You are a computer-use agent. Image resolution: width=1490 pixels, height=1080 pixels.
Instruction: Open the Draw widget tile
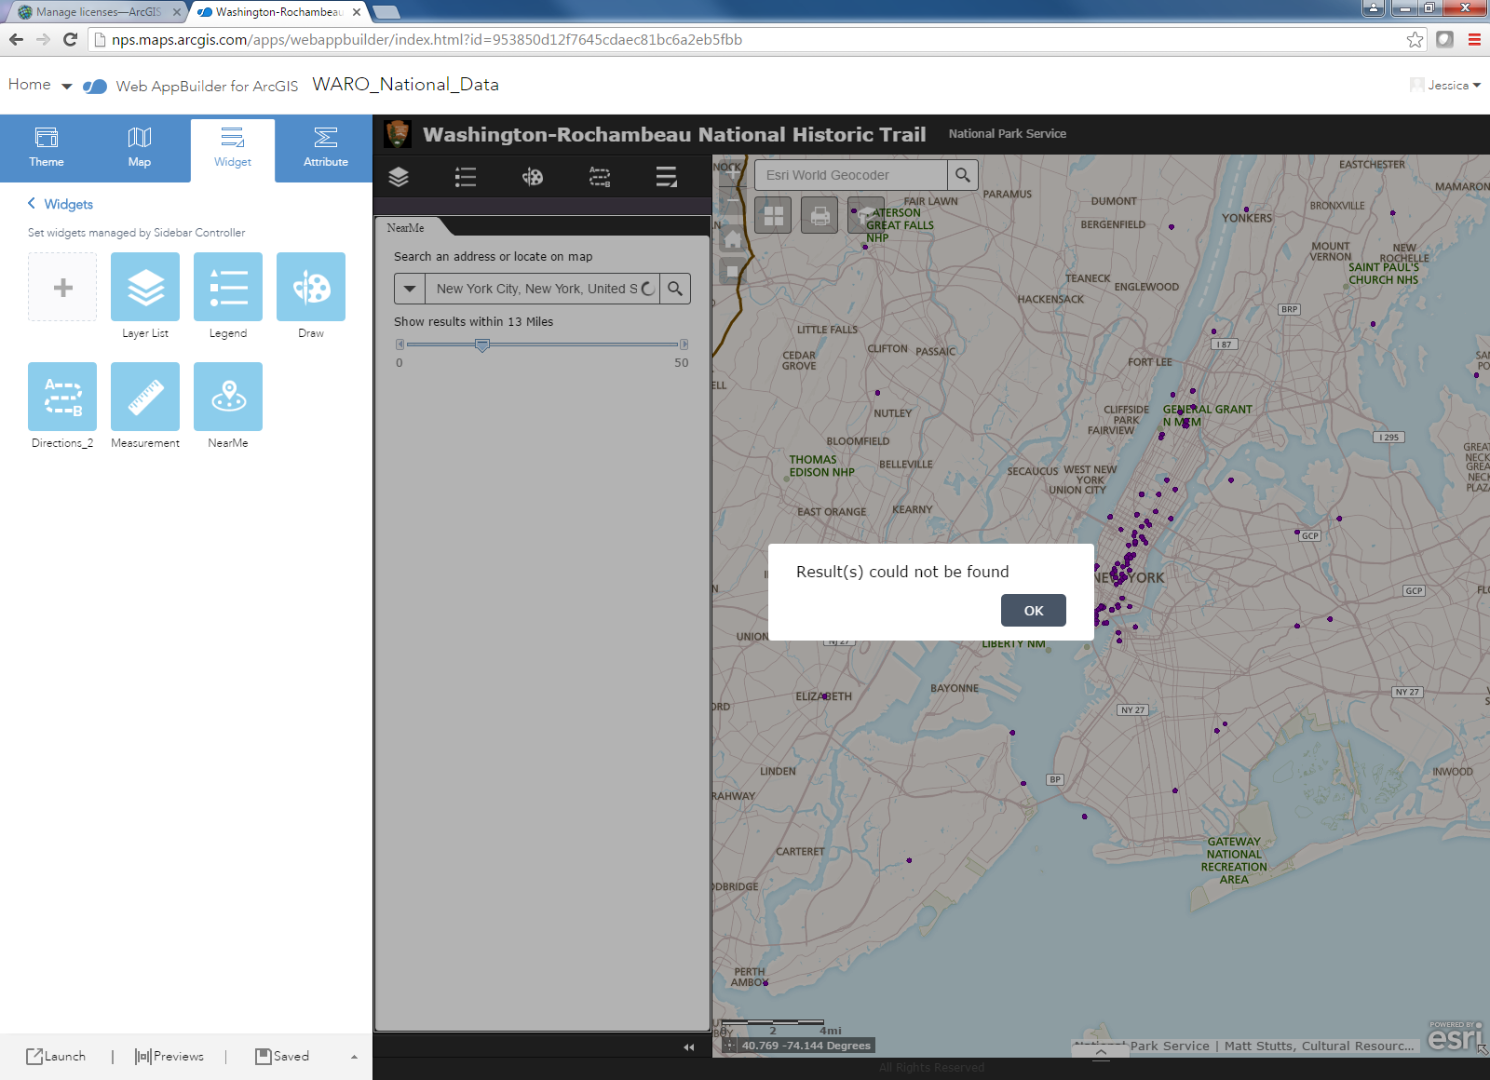pos(311,287)
